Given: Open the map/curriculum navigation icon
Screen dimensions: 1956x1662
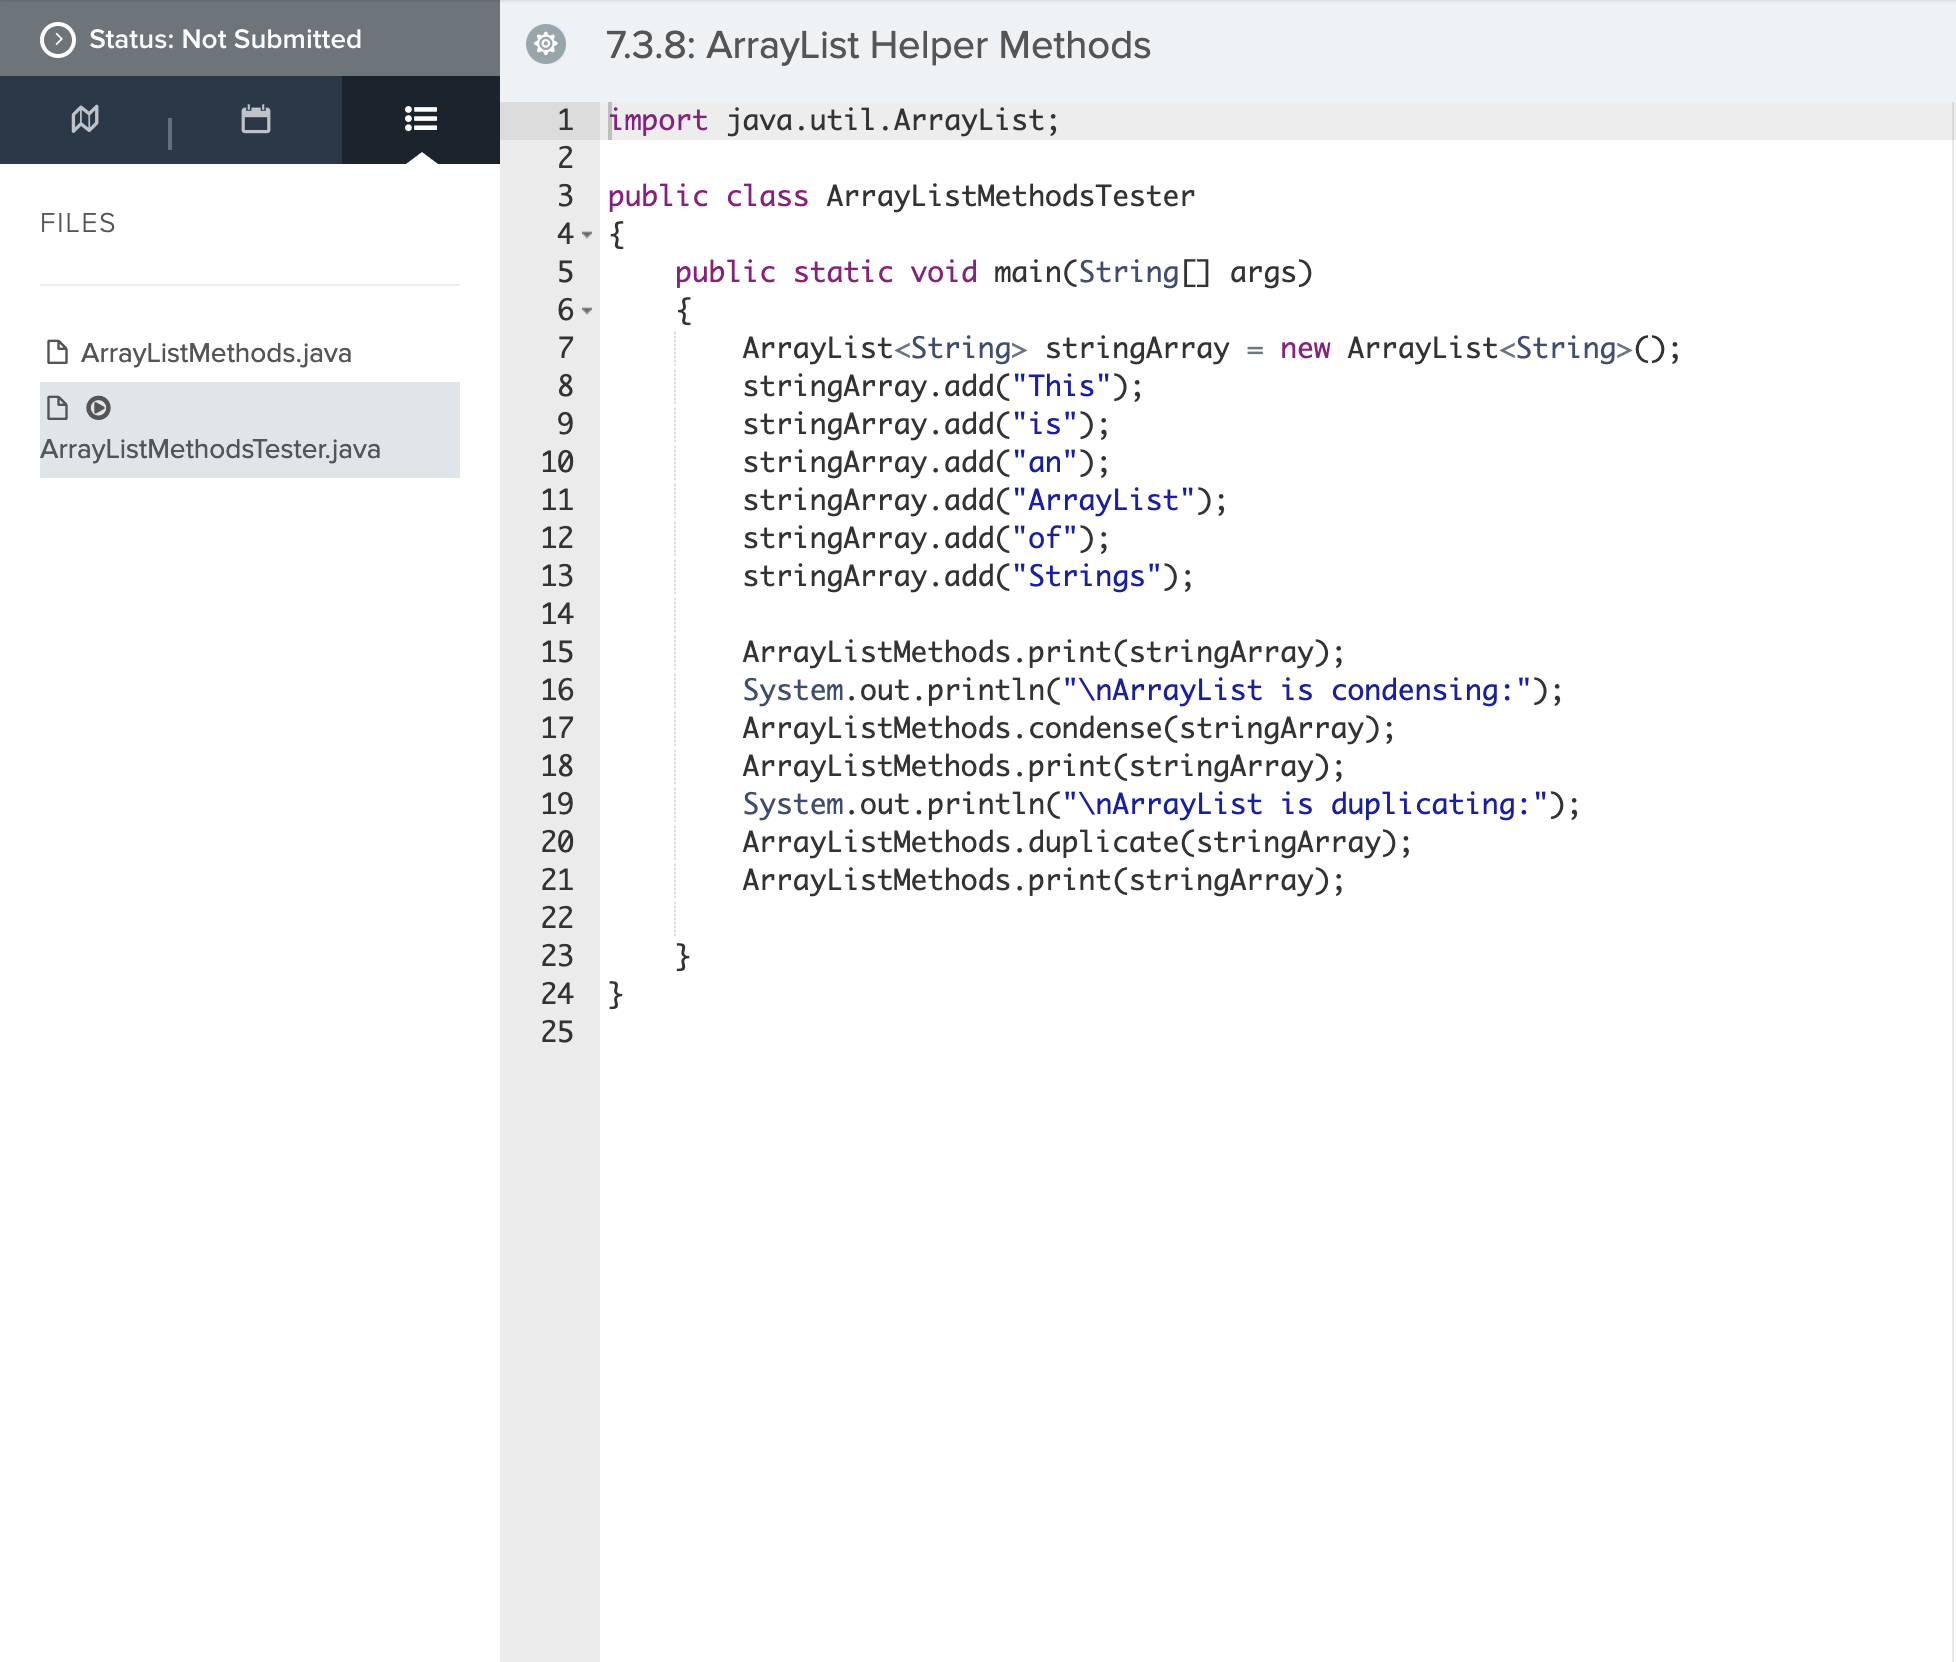Looking at the screenshot, I should click(x=86, y=119).
